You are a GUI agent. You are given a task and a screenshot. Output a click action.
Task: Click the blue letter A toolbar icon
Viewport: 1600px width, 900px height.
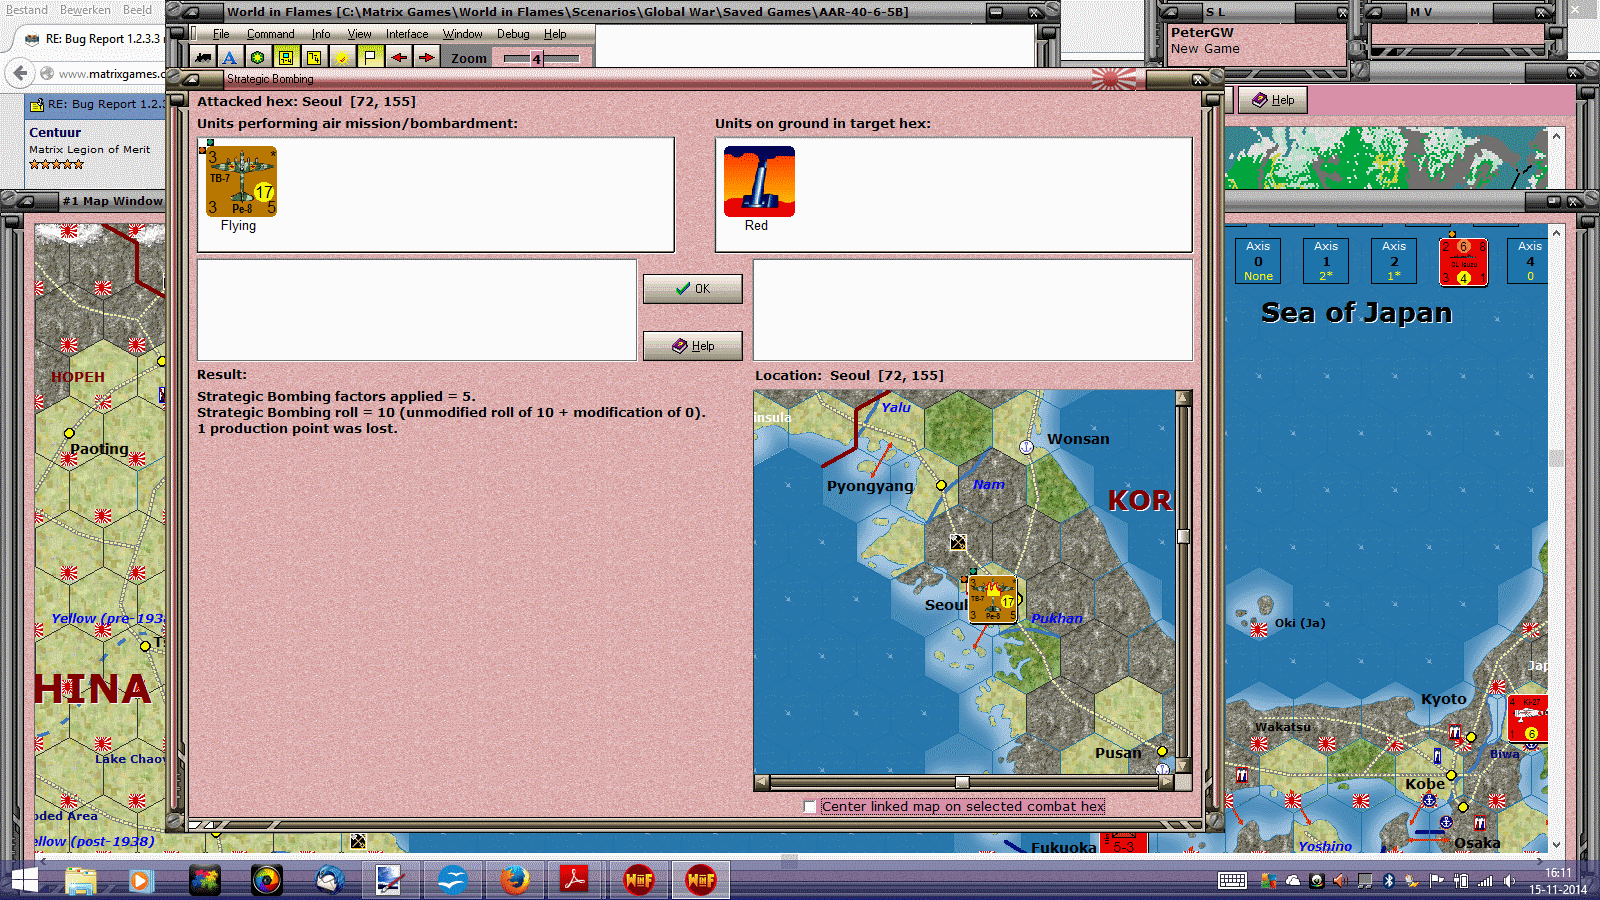[230, 58]
